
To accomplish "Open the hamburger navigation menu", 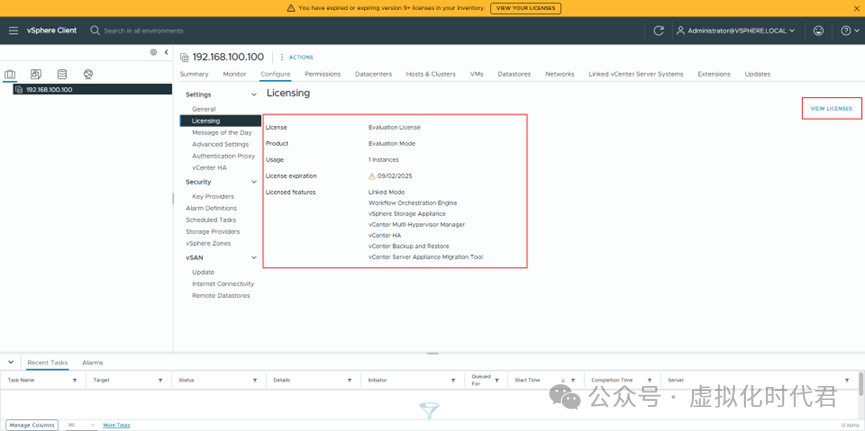I will pyautogui.click(x=13, y=31).
